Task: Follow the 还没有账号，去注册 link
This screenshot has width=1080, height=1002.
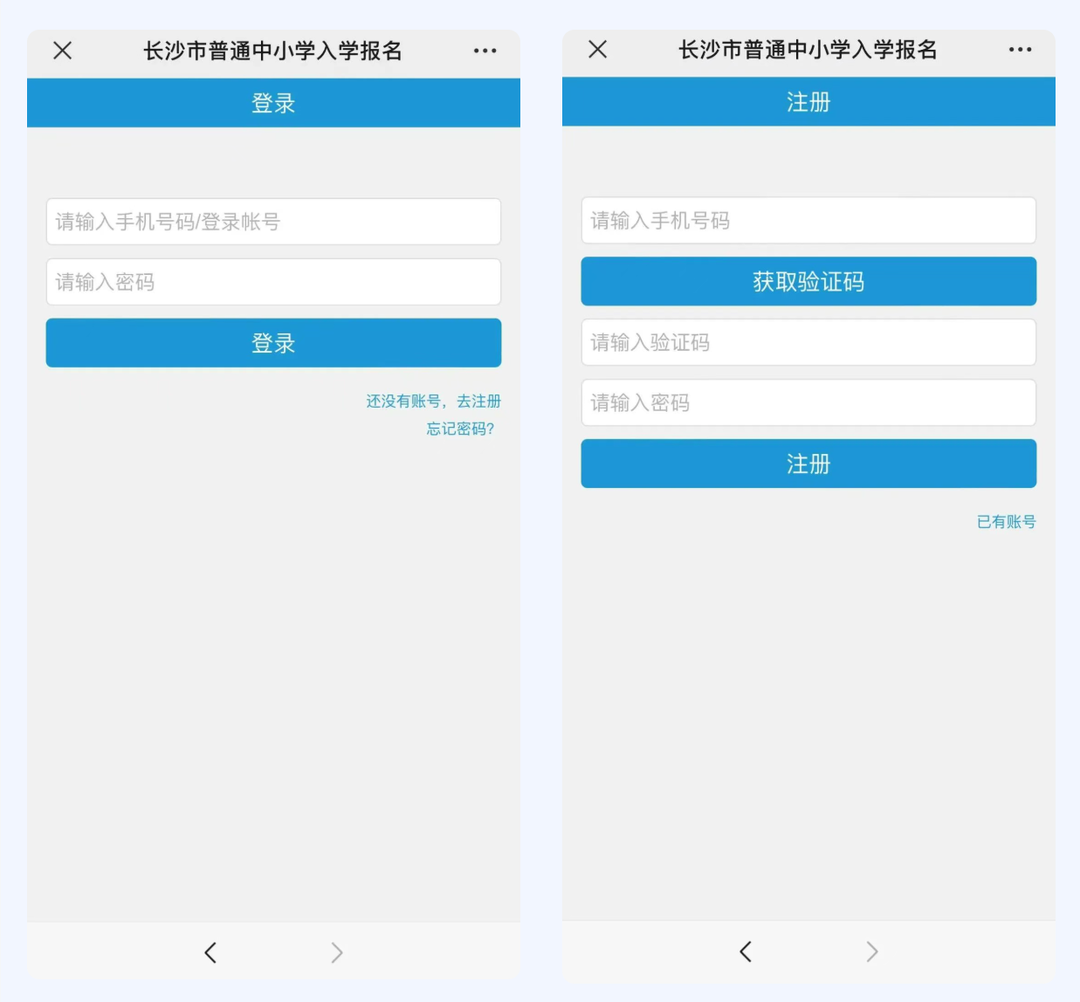Action: point(433,401)
